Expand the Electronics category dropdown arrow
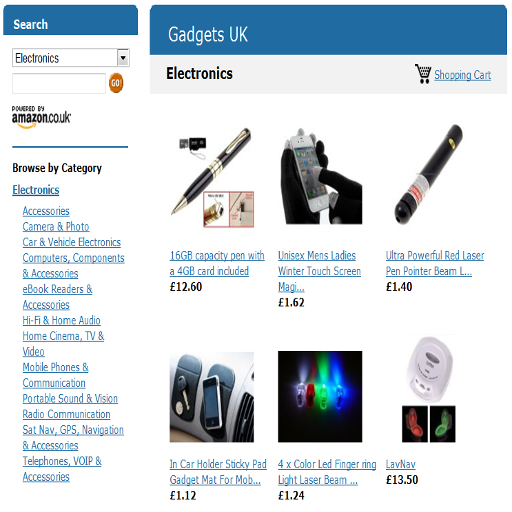This screenshot has height=512, width=512. [x=123, y=58]
